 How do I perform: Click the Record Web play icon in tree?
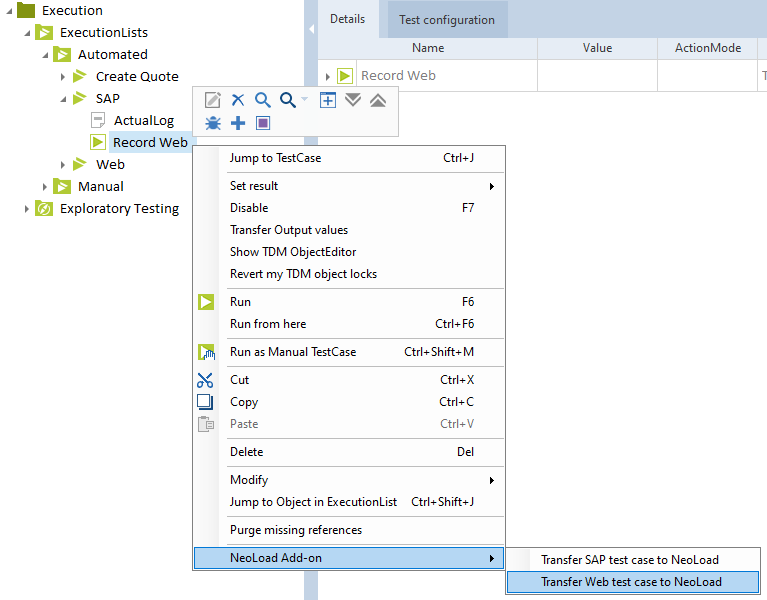point(98,142)
